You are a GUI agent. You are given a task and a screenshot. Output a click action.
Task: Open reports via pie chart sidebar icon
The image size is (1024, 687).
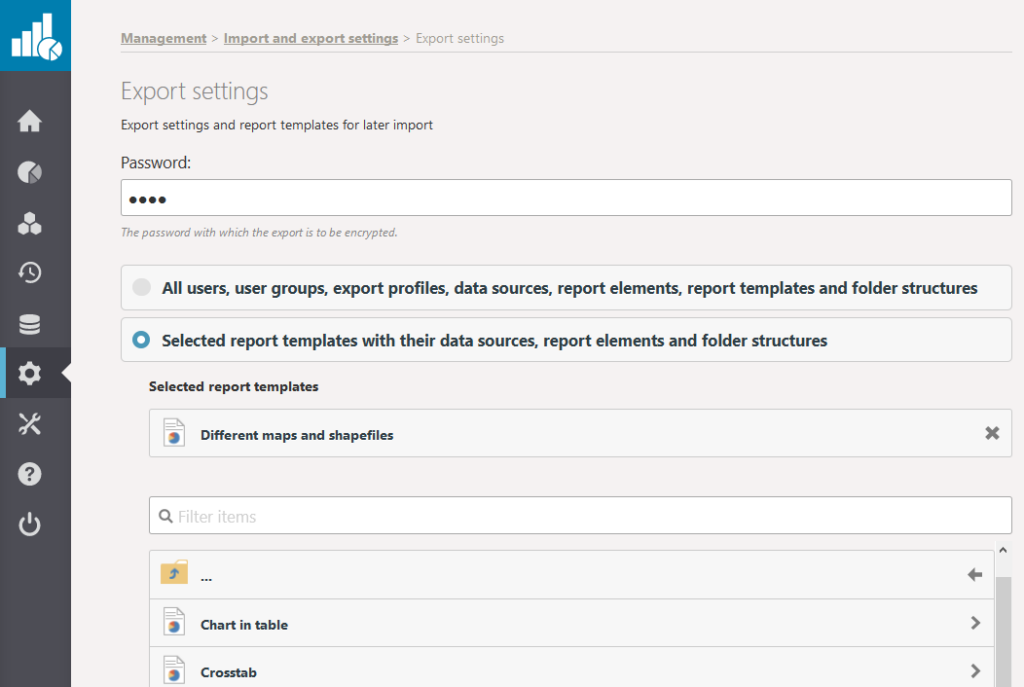(29, 172)
